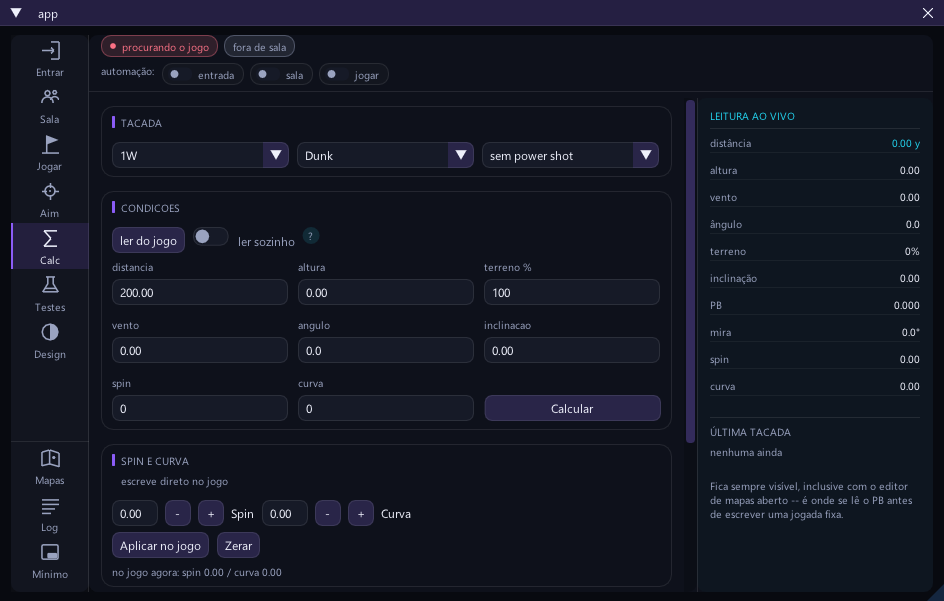Open the Design contrast icon

(50, 332)
